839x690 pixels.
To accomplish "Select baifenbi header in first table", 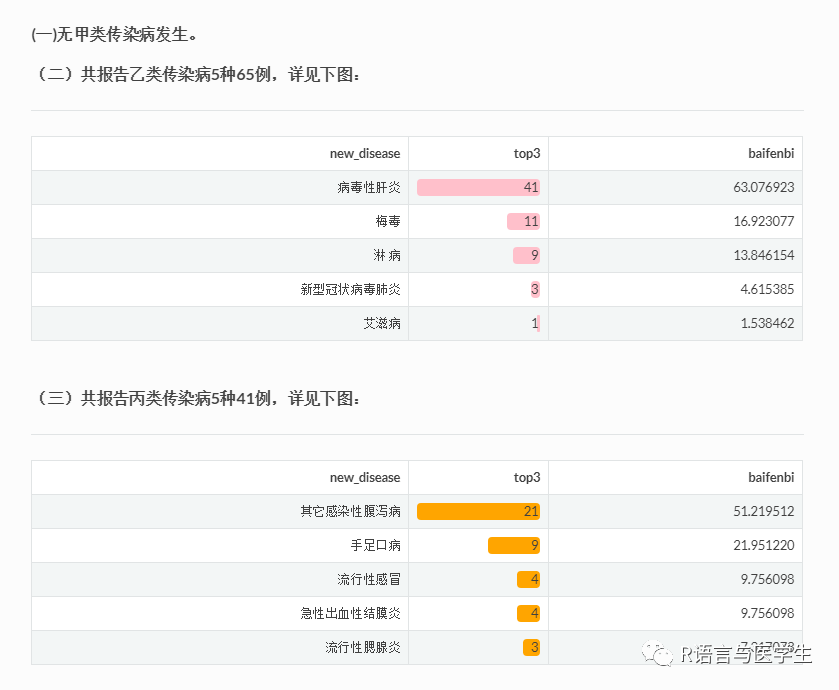I will tap(771, 154).
